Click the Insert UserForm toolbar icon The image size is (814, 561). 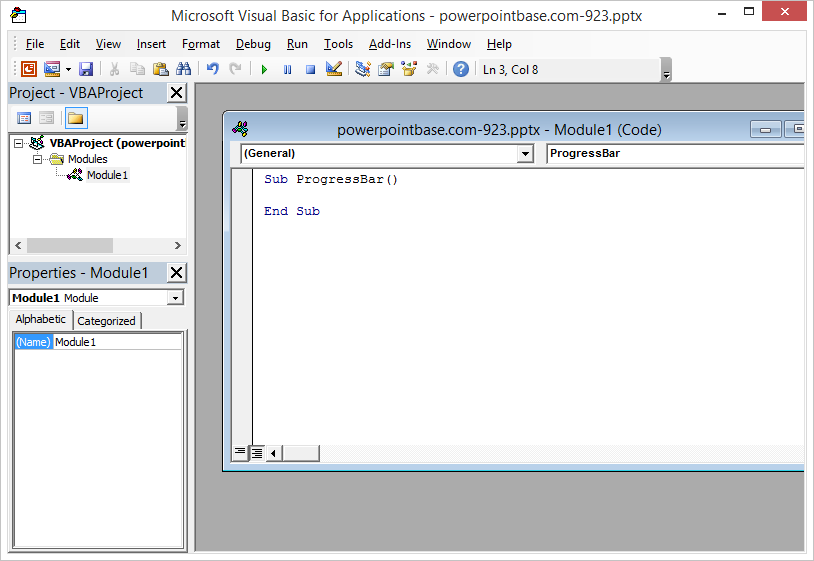(52, 69)
